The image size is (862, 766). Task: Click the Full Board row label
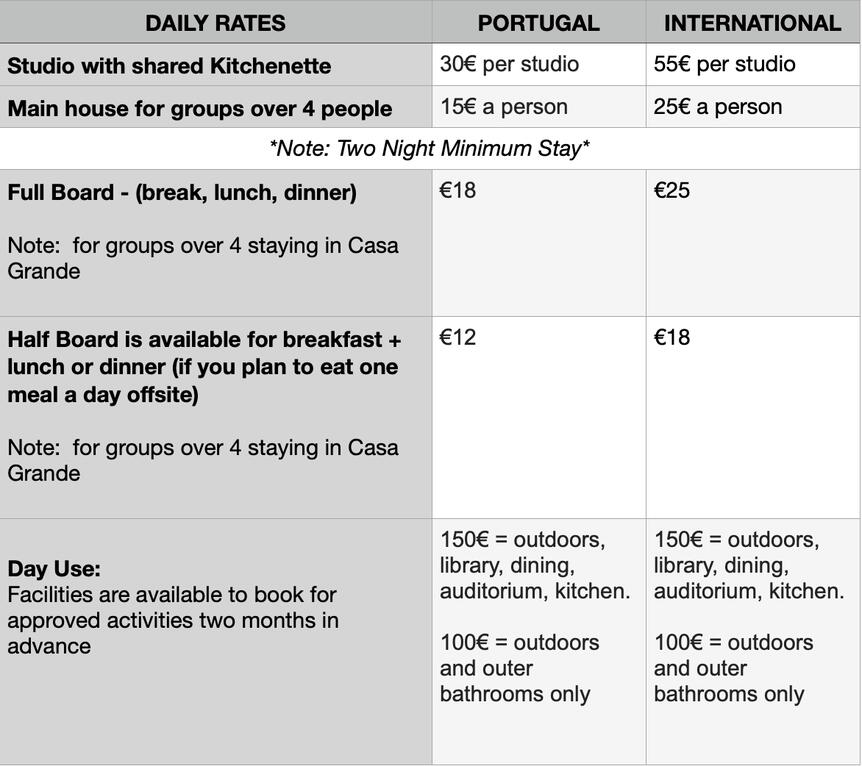pos(182,193)
